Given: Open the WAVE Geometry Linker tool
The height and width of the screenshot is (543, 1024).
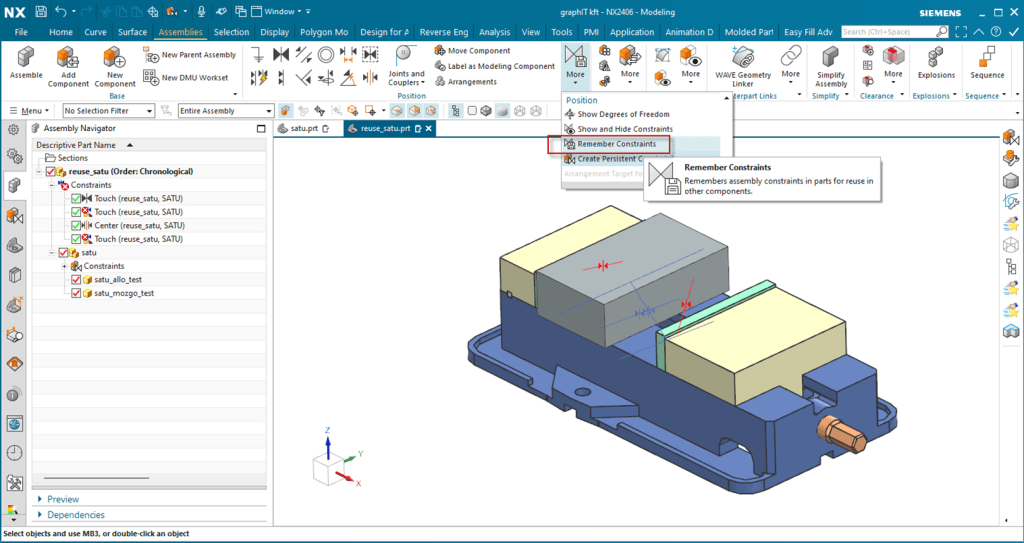Looking at the screenshot, I should coord(742,57).
